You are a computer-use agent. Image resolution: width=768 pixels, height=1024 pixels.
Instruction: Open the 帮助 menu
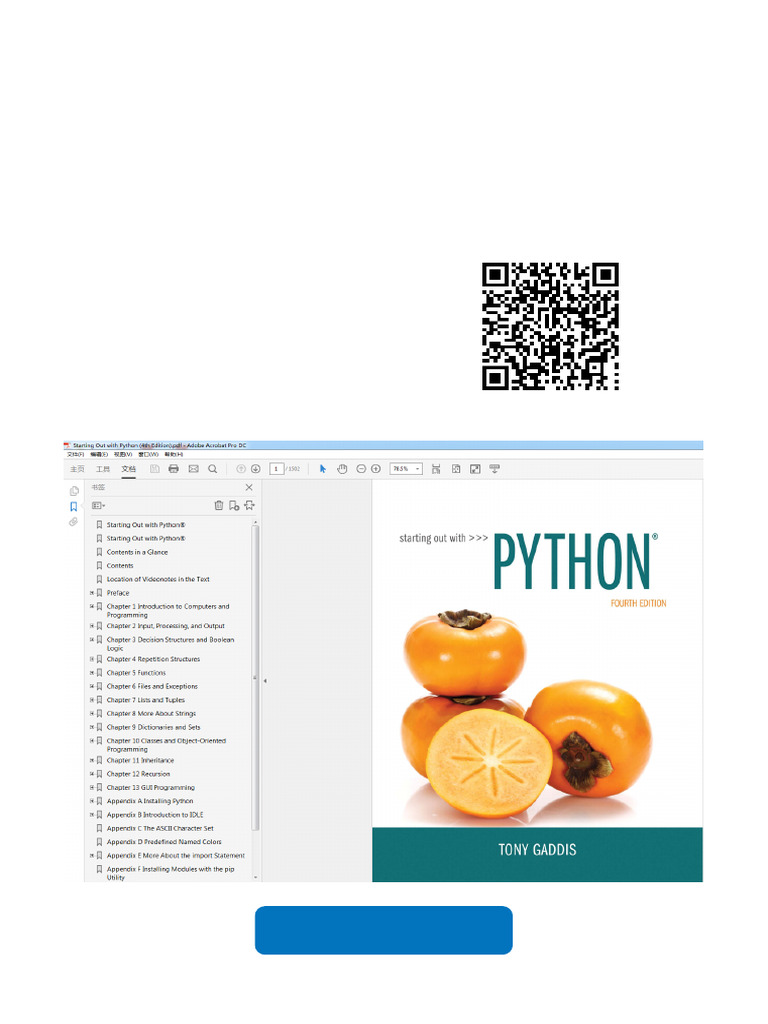coord(174,454)
